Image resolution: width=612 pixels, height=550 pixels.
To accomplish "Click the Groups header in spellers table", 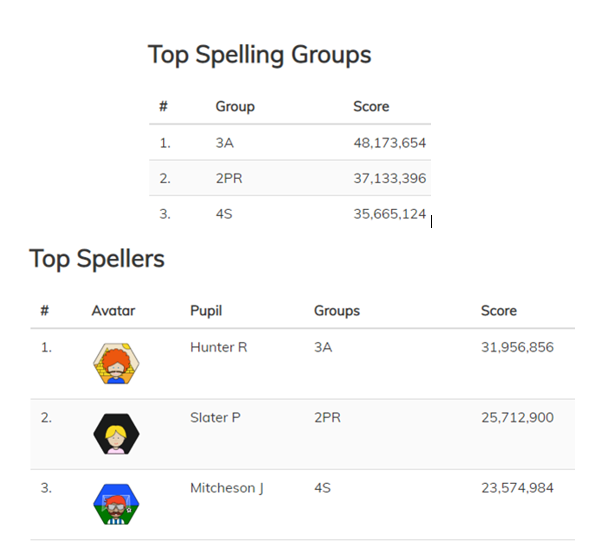I will [x=337, y=311].
